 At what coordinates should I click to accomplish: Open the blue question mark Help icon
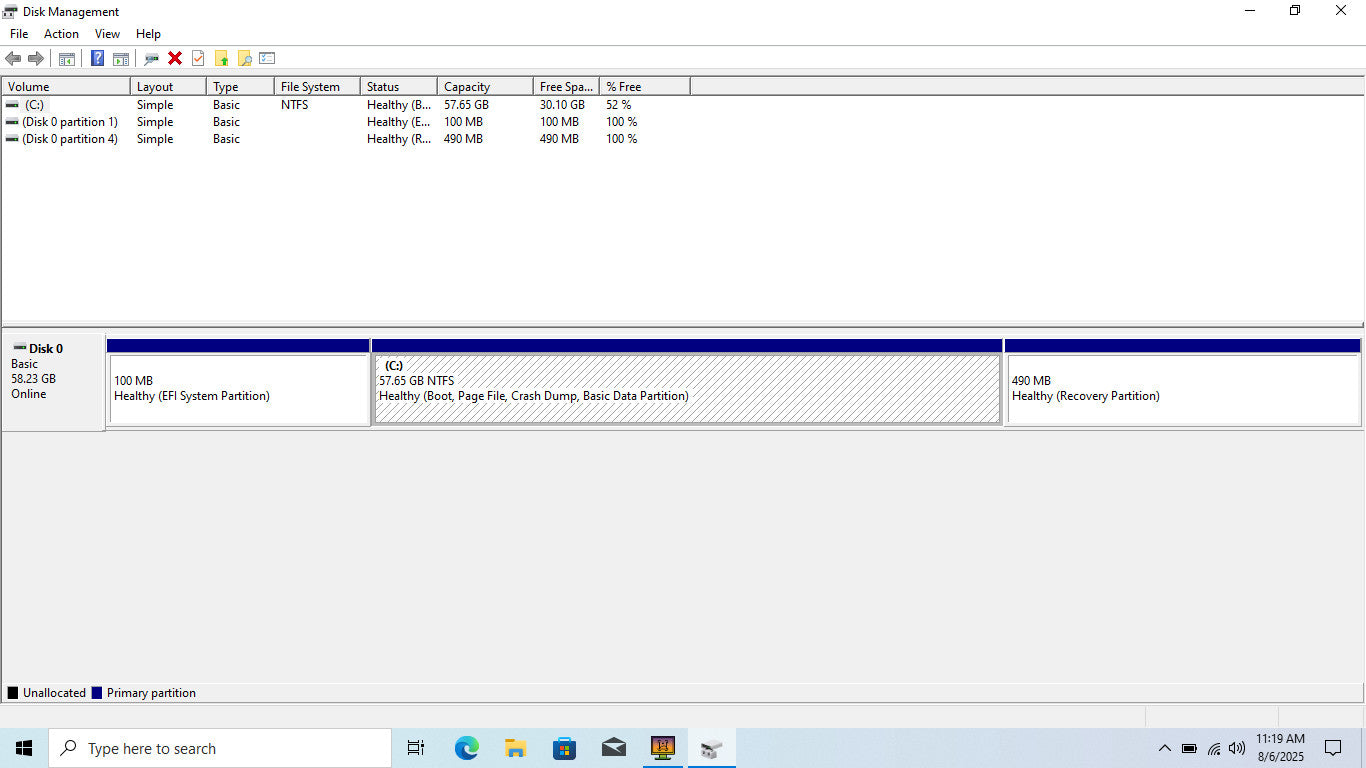click(97, 58)
